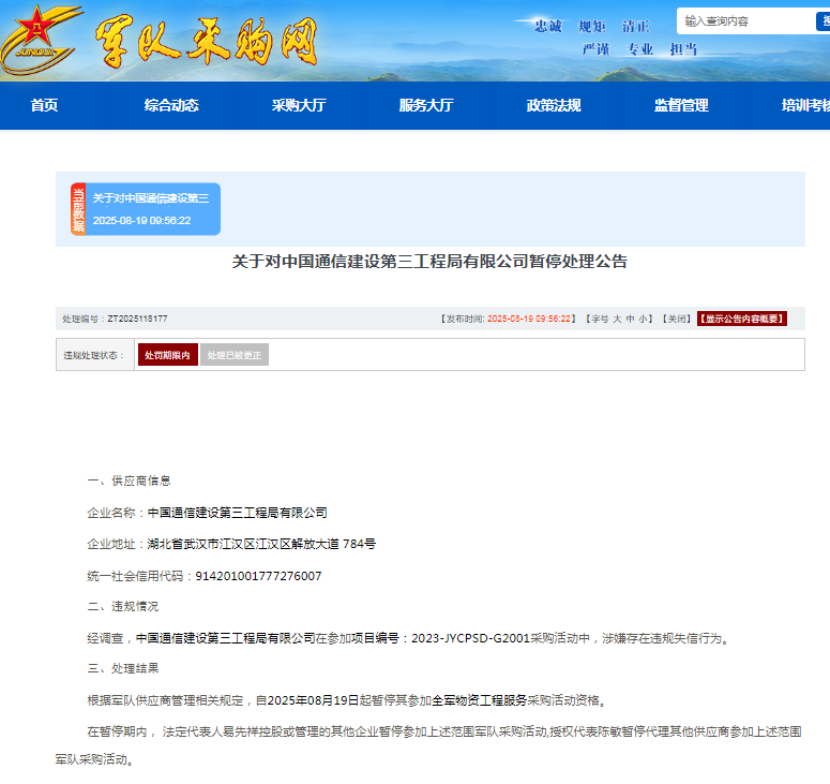This screenshot has width=830, height=784.
Task: Open the 首页 menu item
Action: point(44,105)
